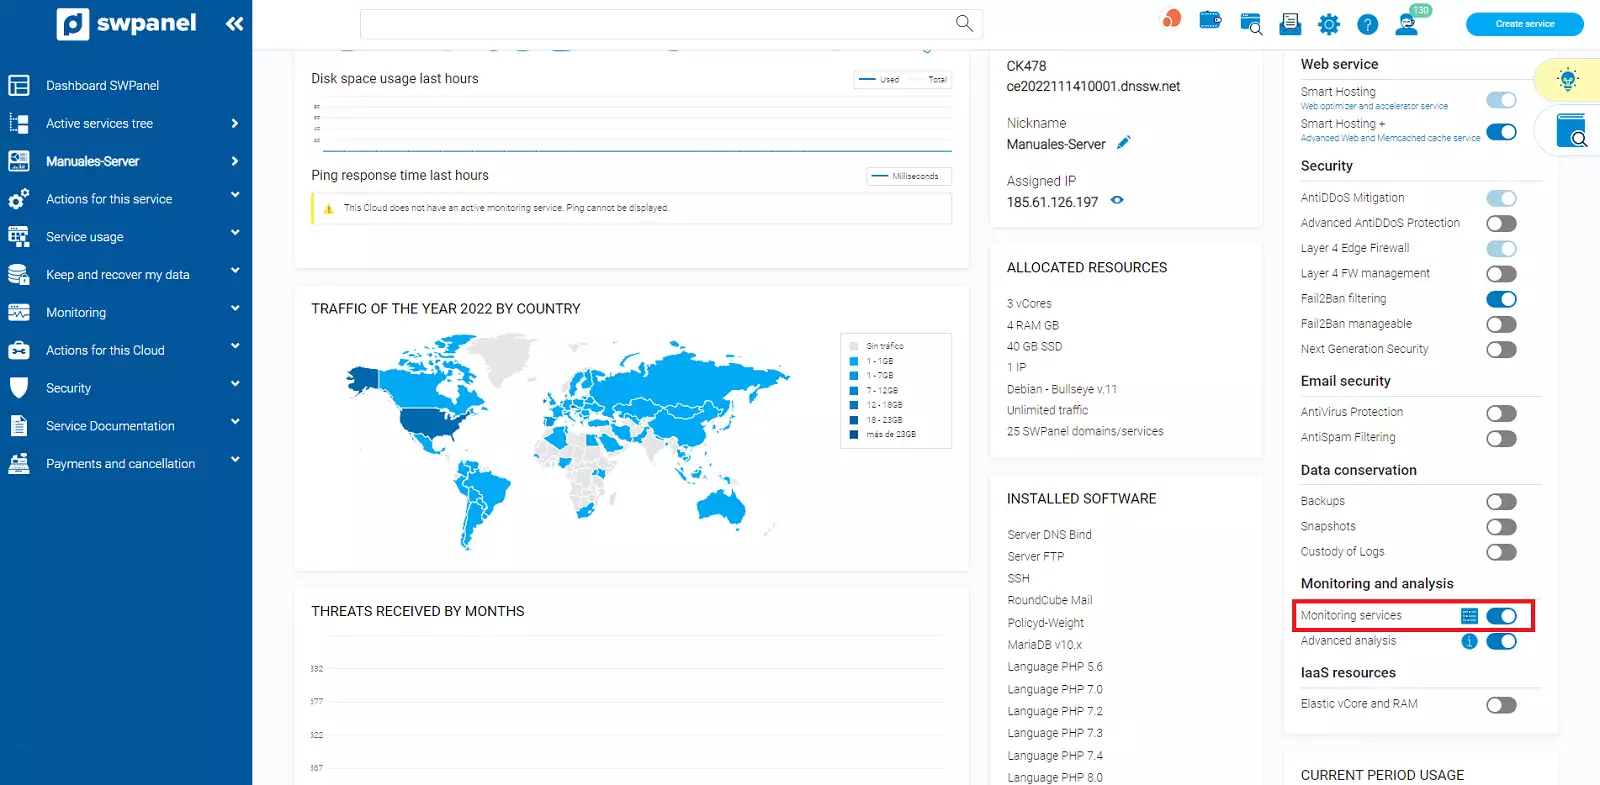This screenshot has width=1600, height=785.
Task: Open the help question mark icon
Action: (1367, 24)
